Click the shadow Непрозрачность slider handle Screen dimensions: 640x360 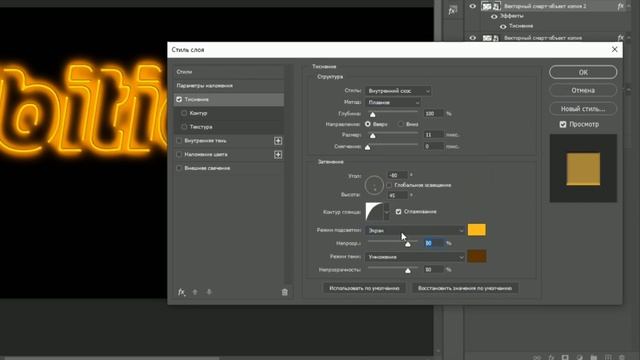408,271
